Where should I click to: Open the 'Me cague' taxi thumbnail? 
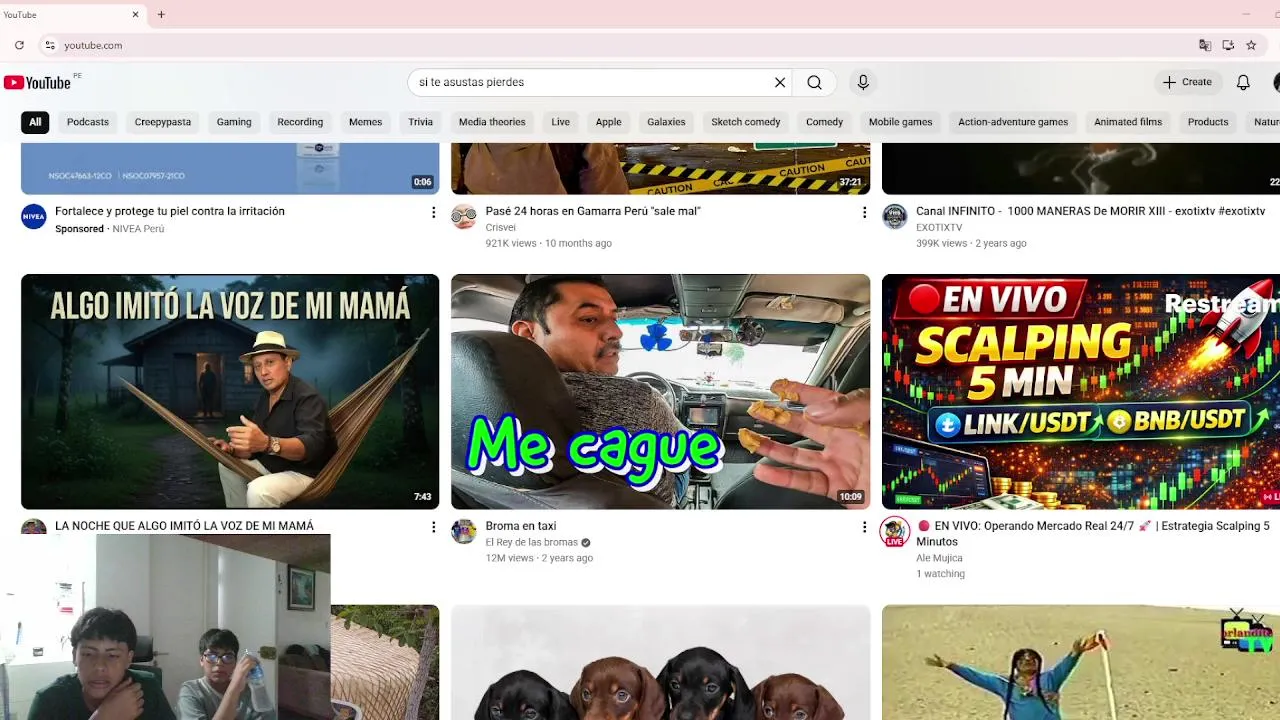(x=660, y=392)
